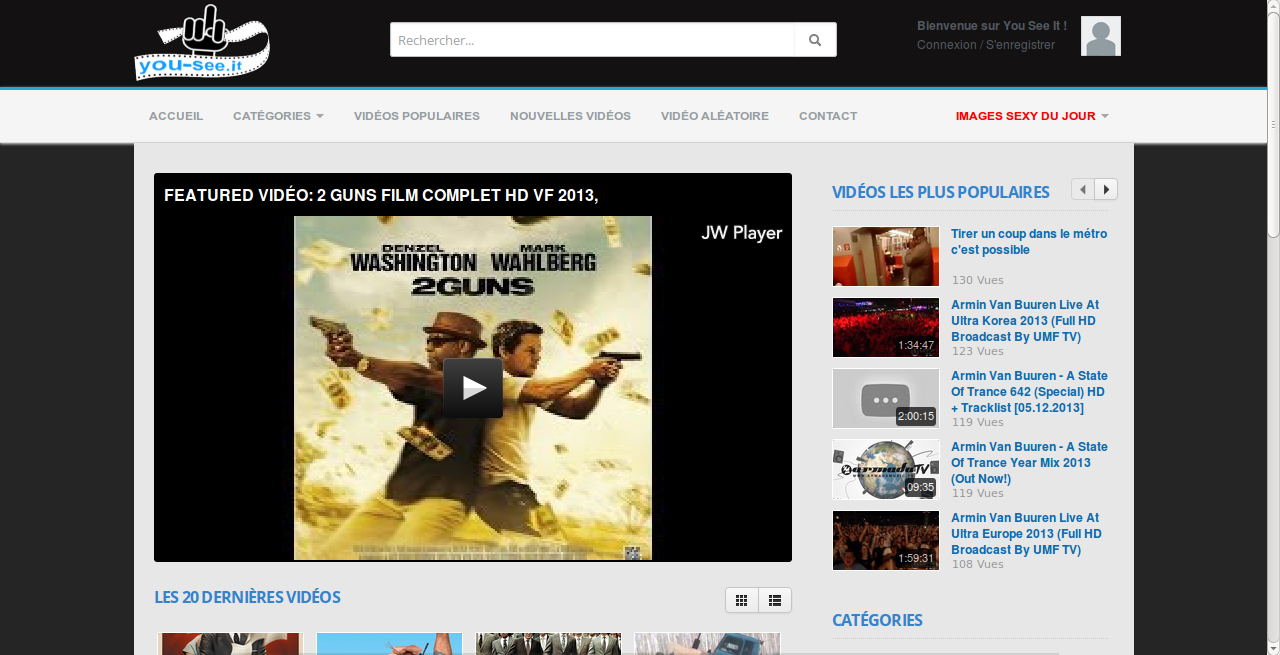Click the Ultra Europe 1:59:31 thumbnail
This screenshot has height=655, width=1280.
886,541
